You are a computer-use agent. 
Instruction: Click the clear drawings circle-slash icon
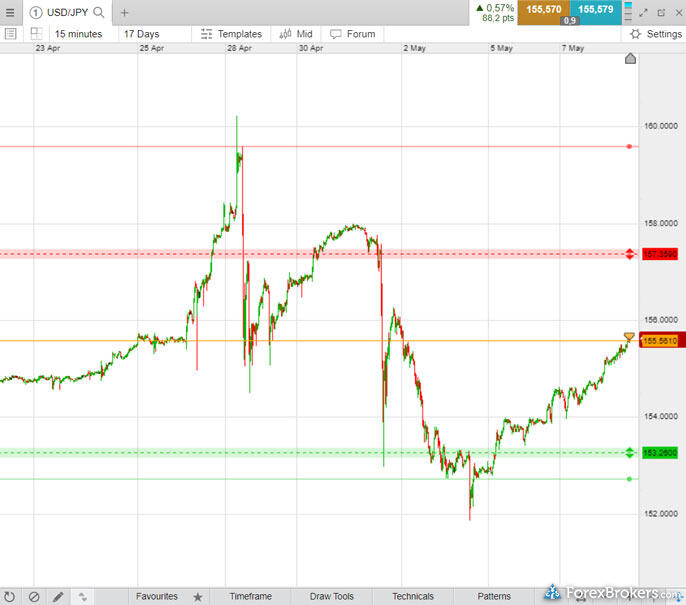[x=34, y=597]
